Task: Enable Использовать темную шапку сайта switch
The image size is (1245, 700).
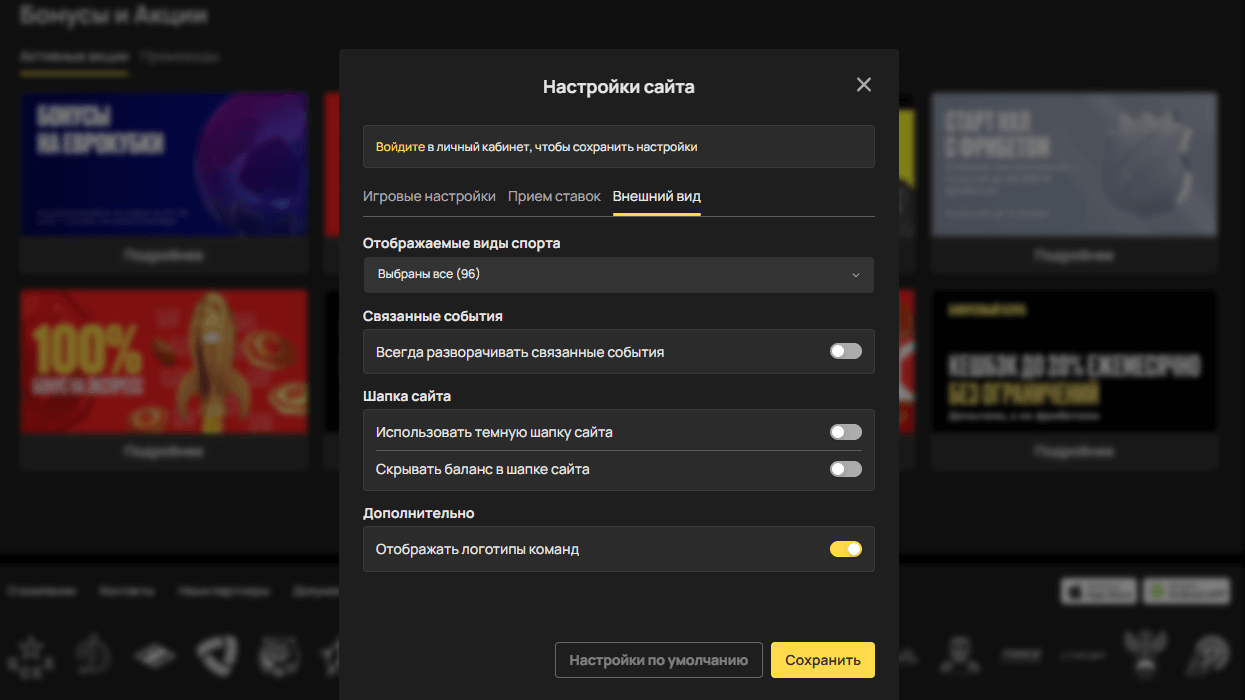Action: (x=845, y=432)
